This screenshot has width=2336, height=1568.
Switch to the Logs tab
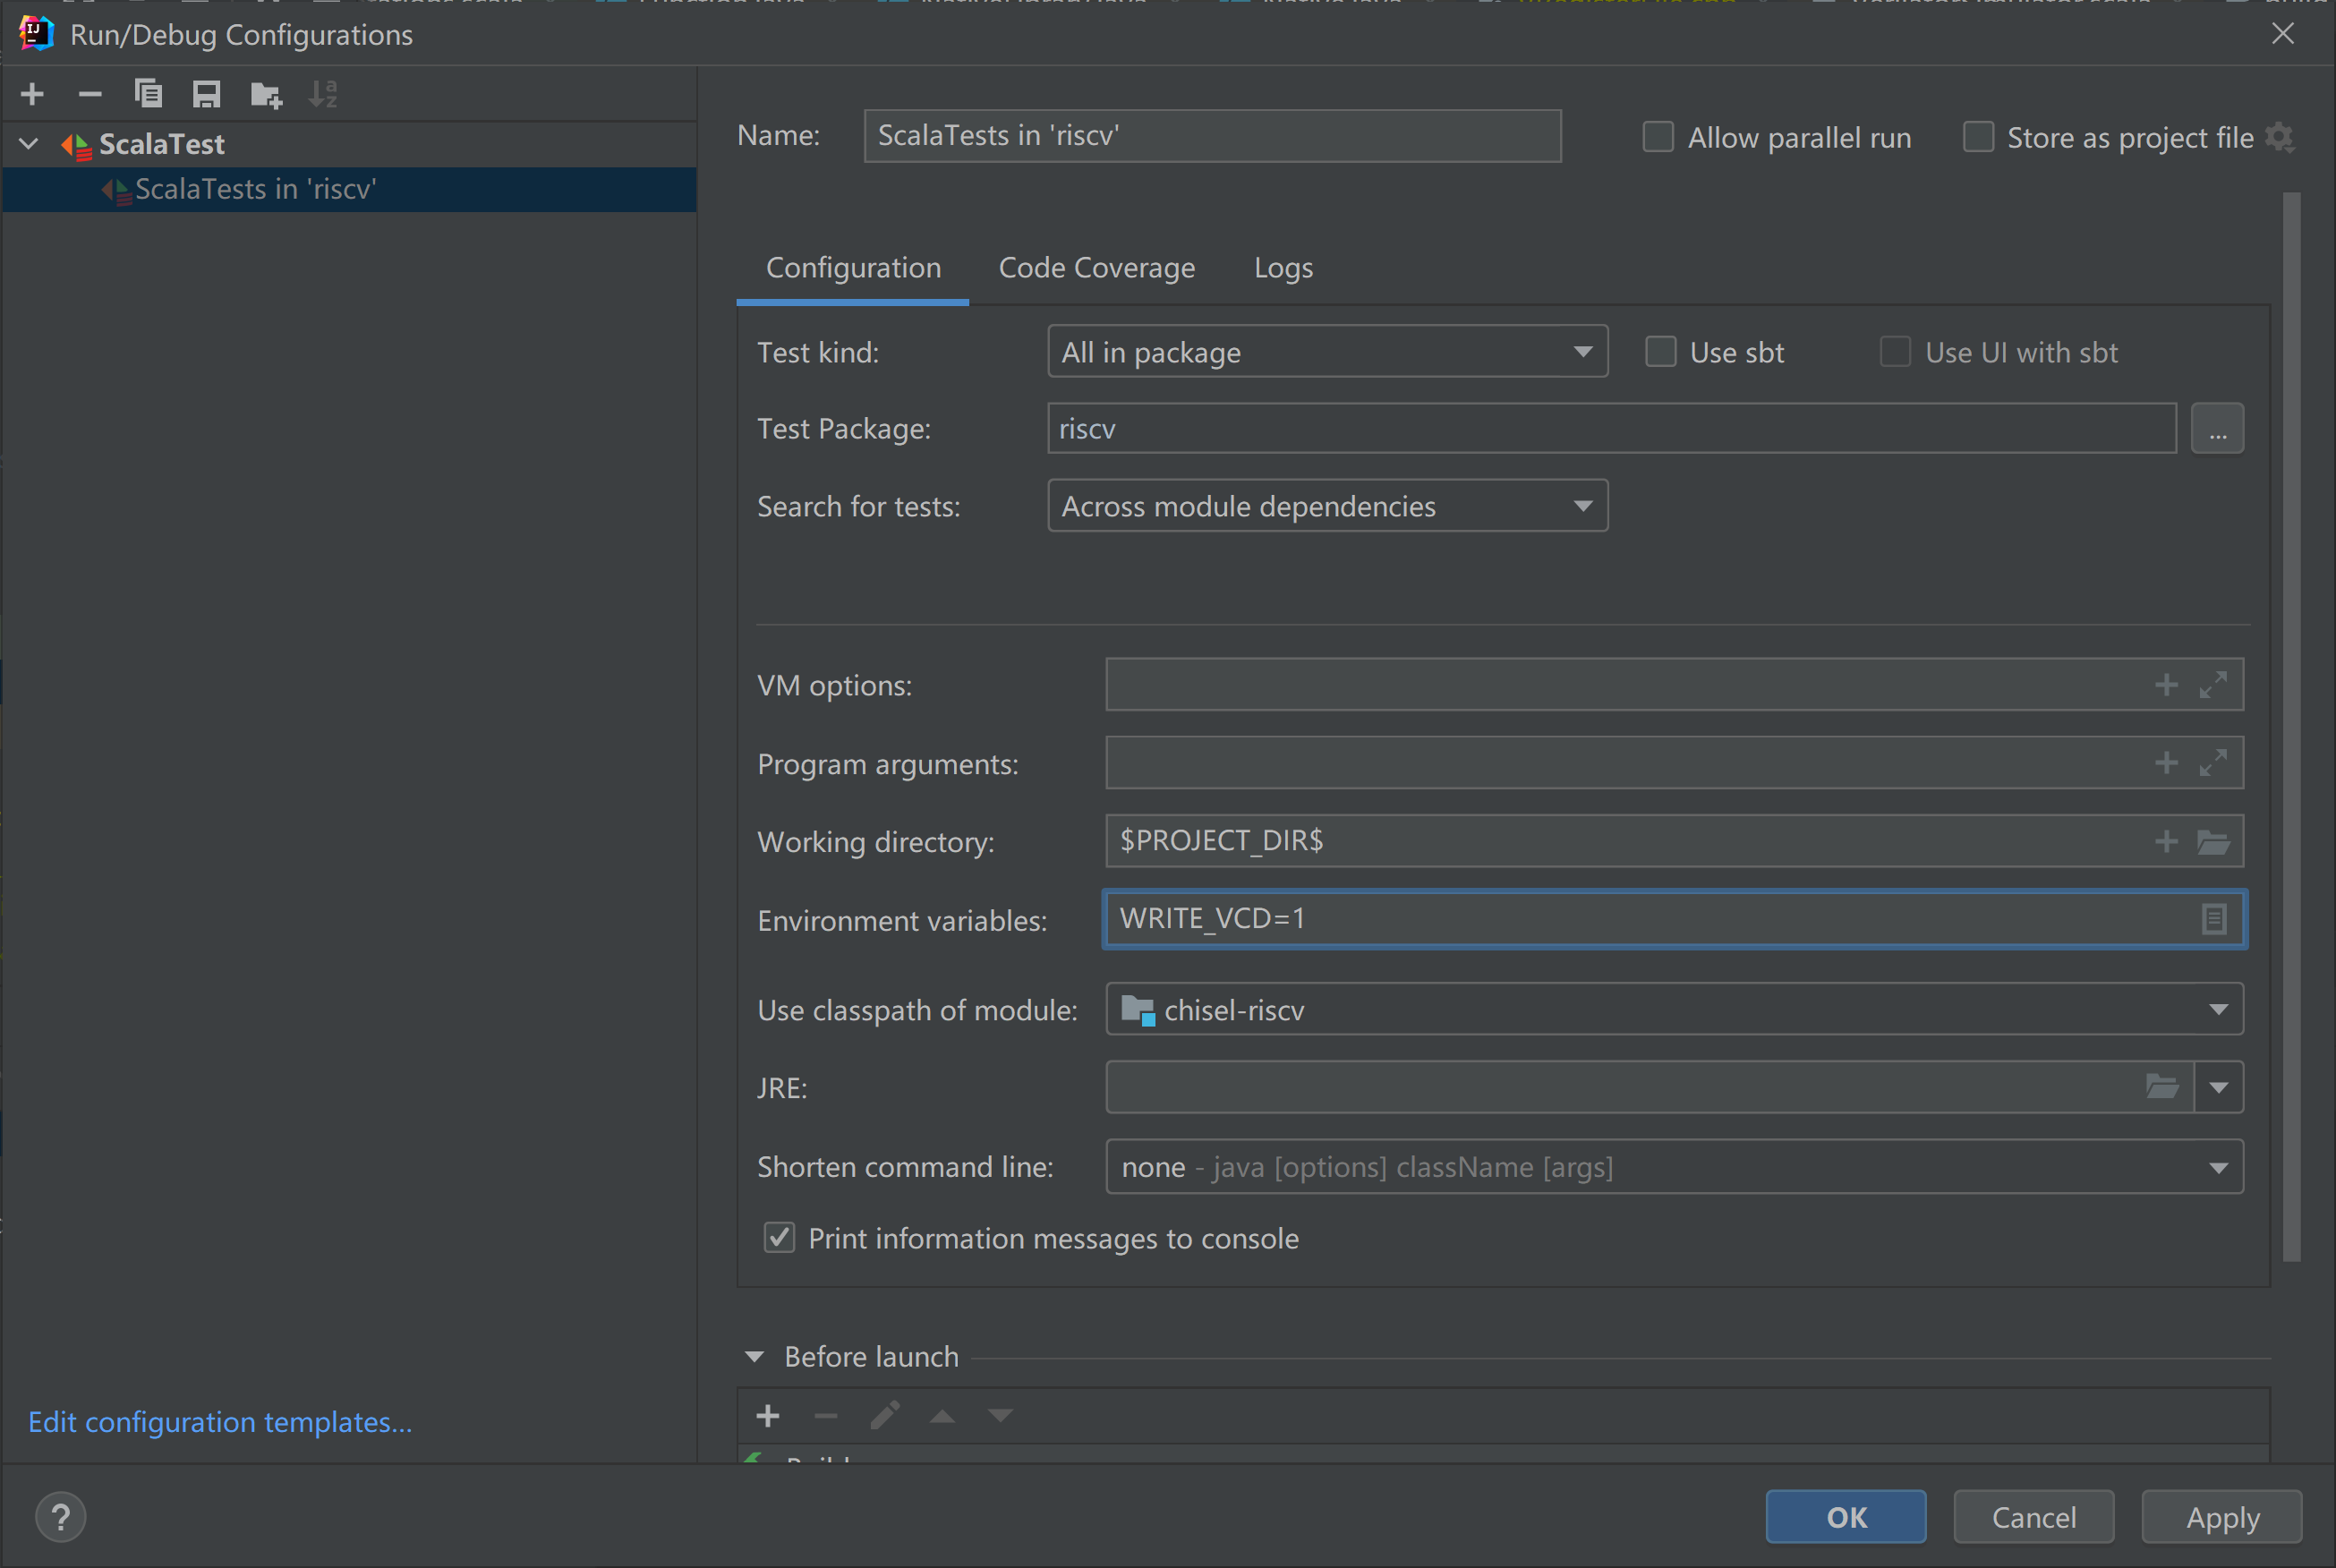coord(1283,268)
